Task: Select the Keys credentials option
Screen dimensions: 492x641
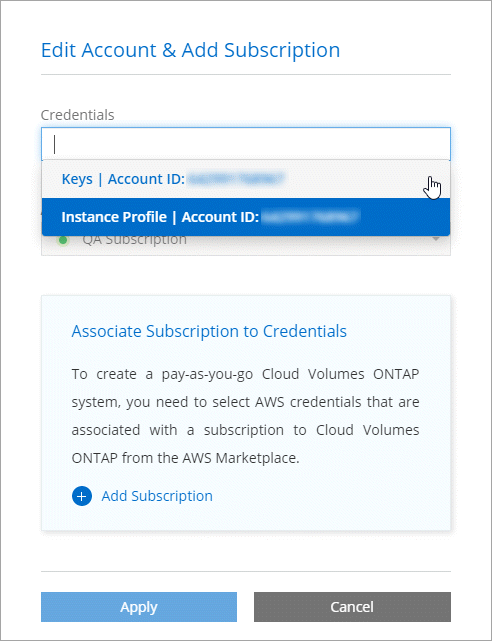Action: 246,179
